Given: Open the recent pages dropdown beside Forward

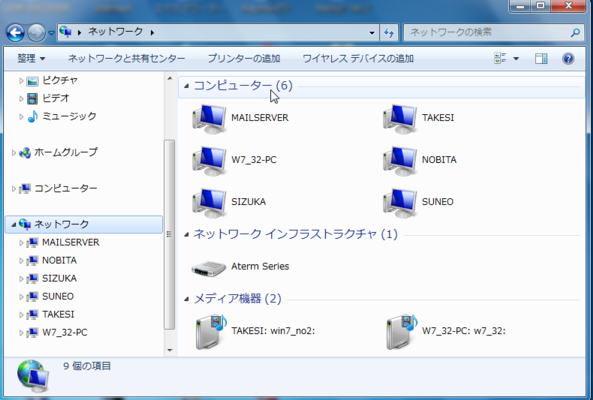Looking at the screenshot, I should [x=51, y=33].
